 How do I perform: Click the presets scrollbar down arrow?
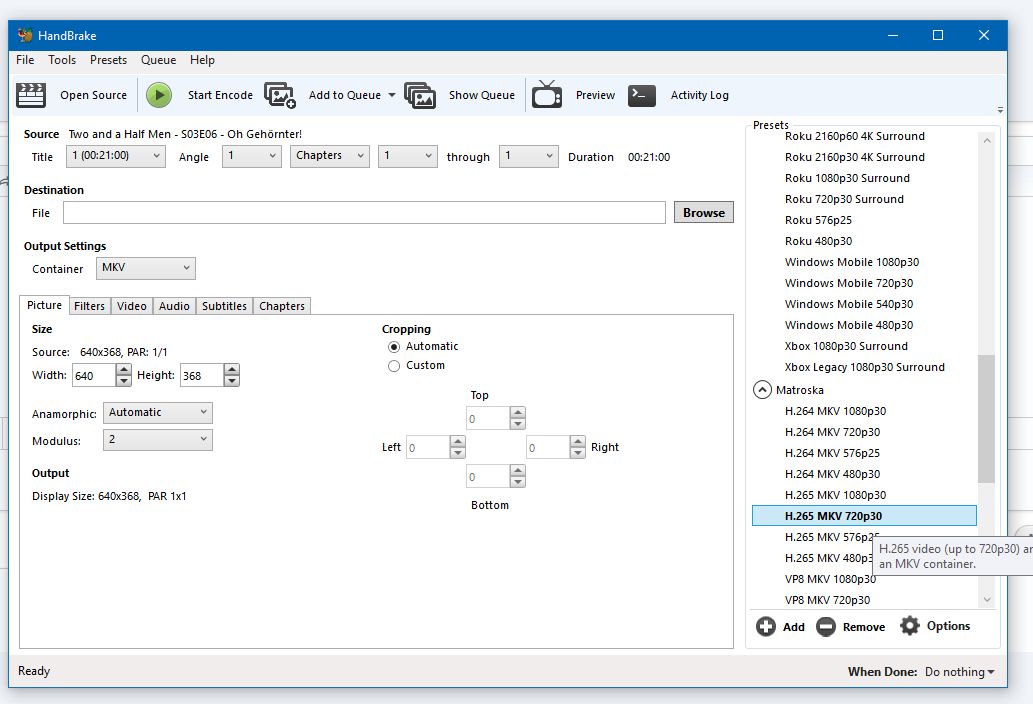pyautogui.click(x=986, y=599)
